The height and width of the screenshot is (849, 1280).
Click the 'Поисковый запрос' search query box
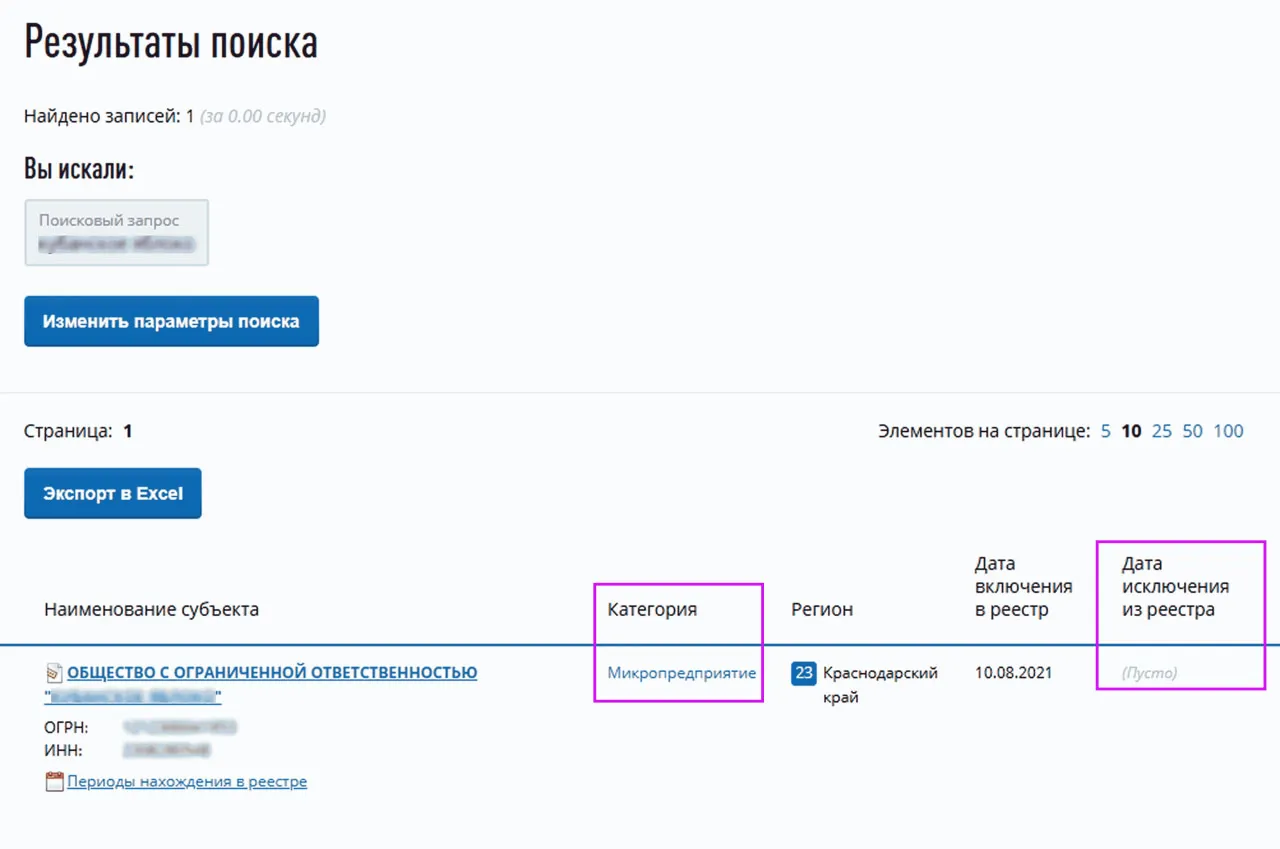point(116,232)
